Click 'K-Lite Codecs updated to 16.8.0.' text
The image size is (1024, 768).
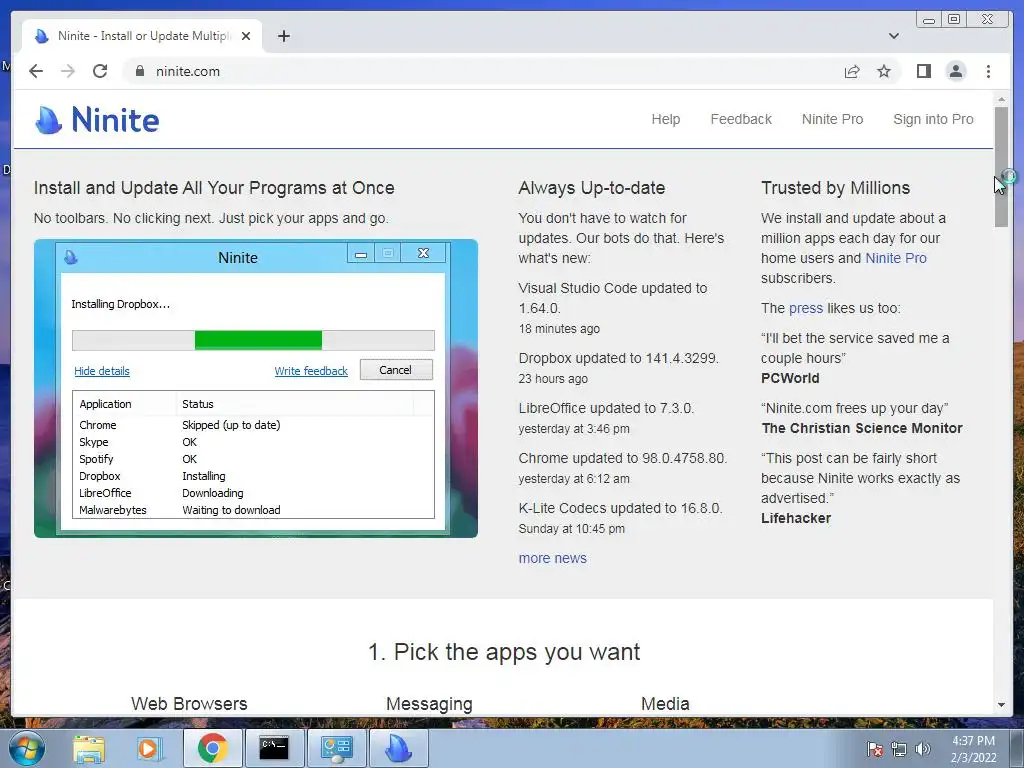coord(620,508)
